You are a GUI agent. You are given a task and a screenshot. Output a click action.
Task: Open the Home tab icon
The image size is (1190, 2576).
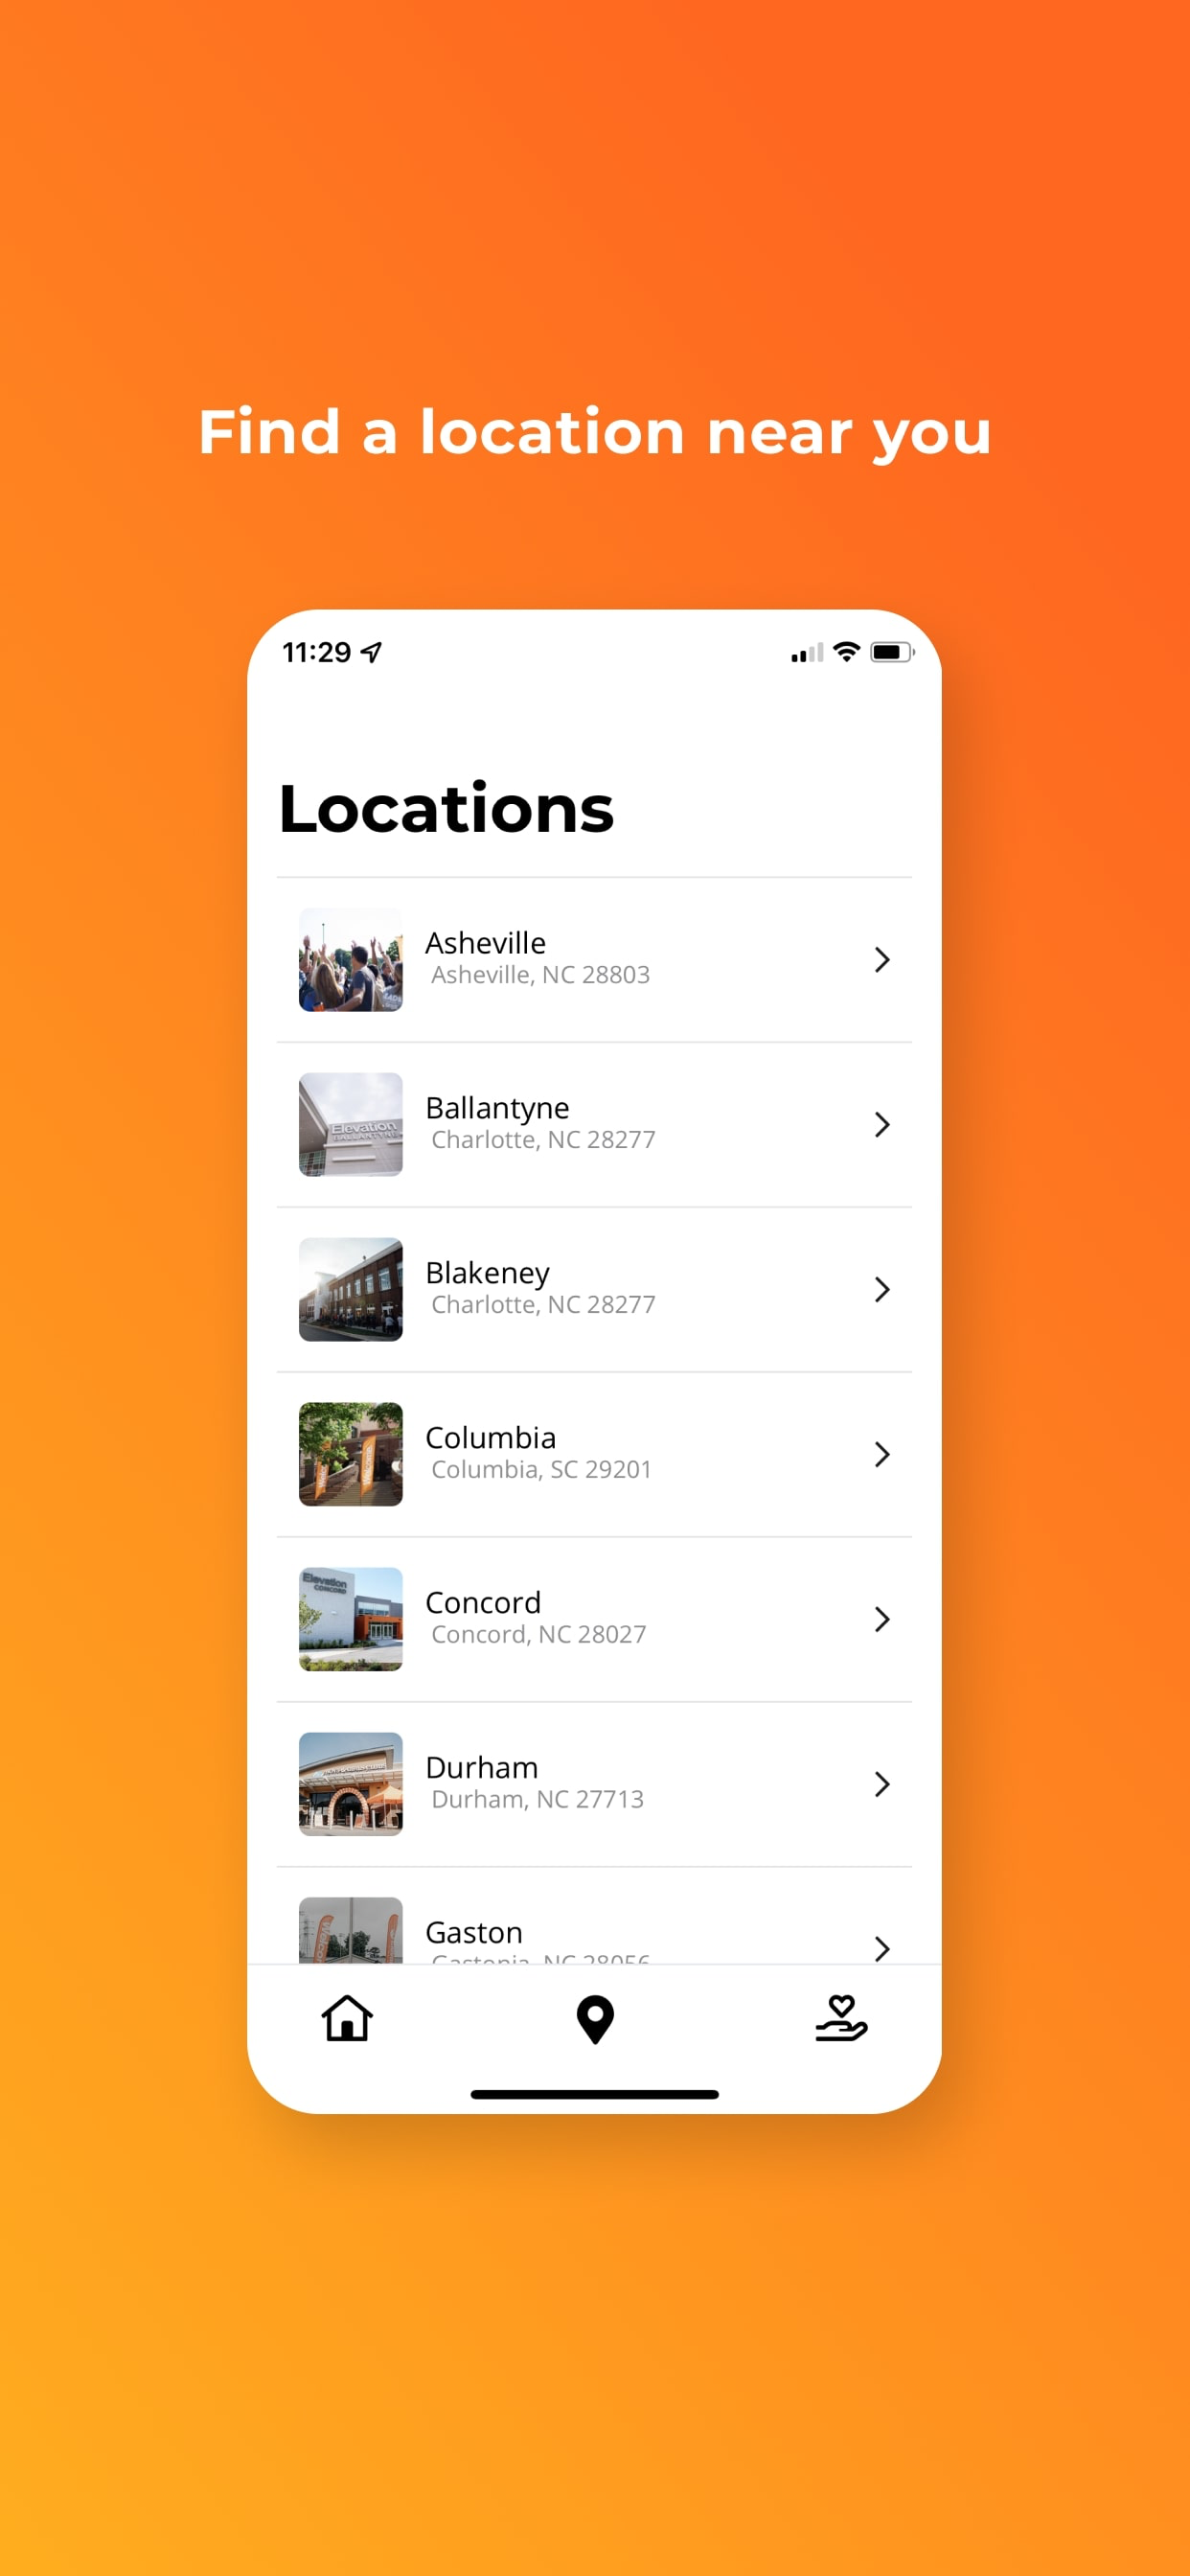pos(347,2018)
